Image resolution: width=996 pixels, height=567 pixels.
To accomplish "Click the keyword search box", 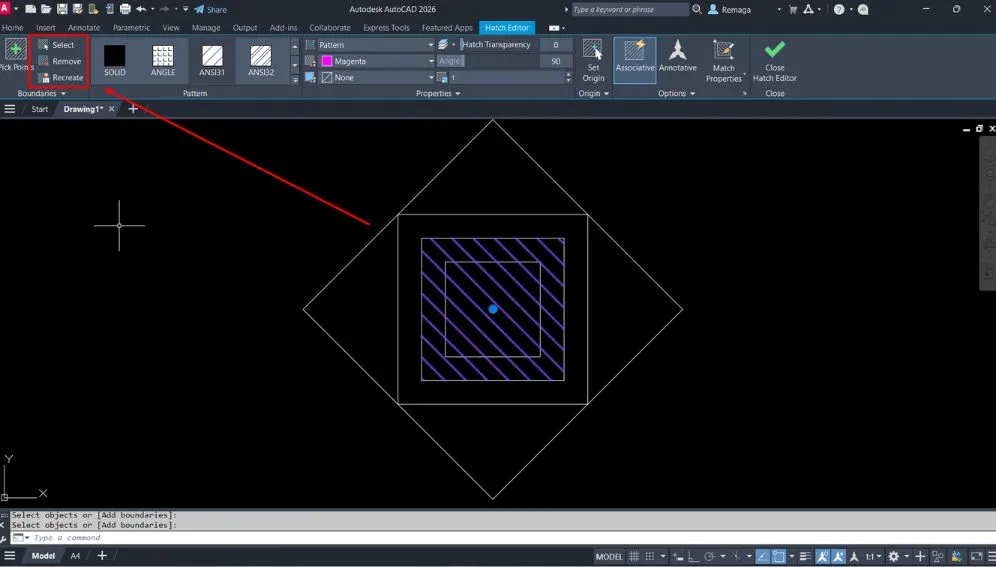I will click(629, 10).
